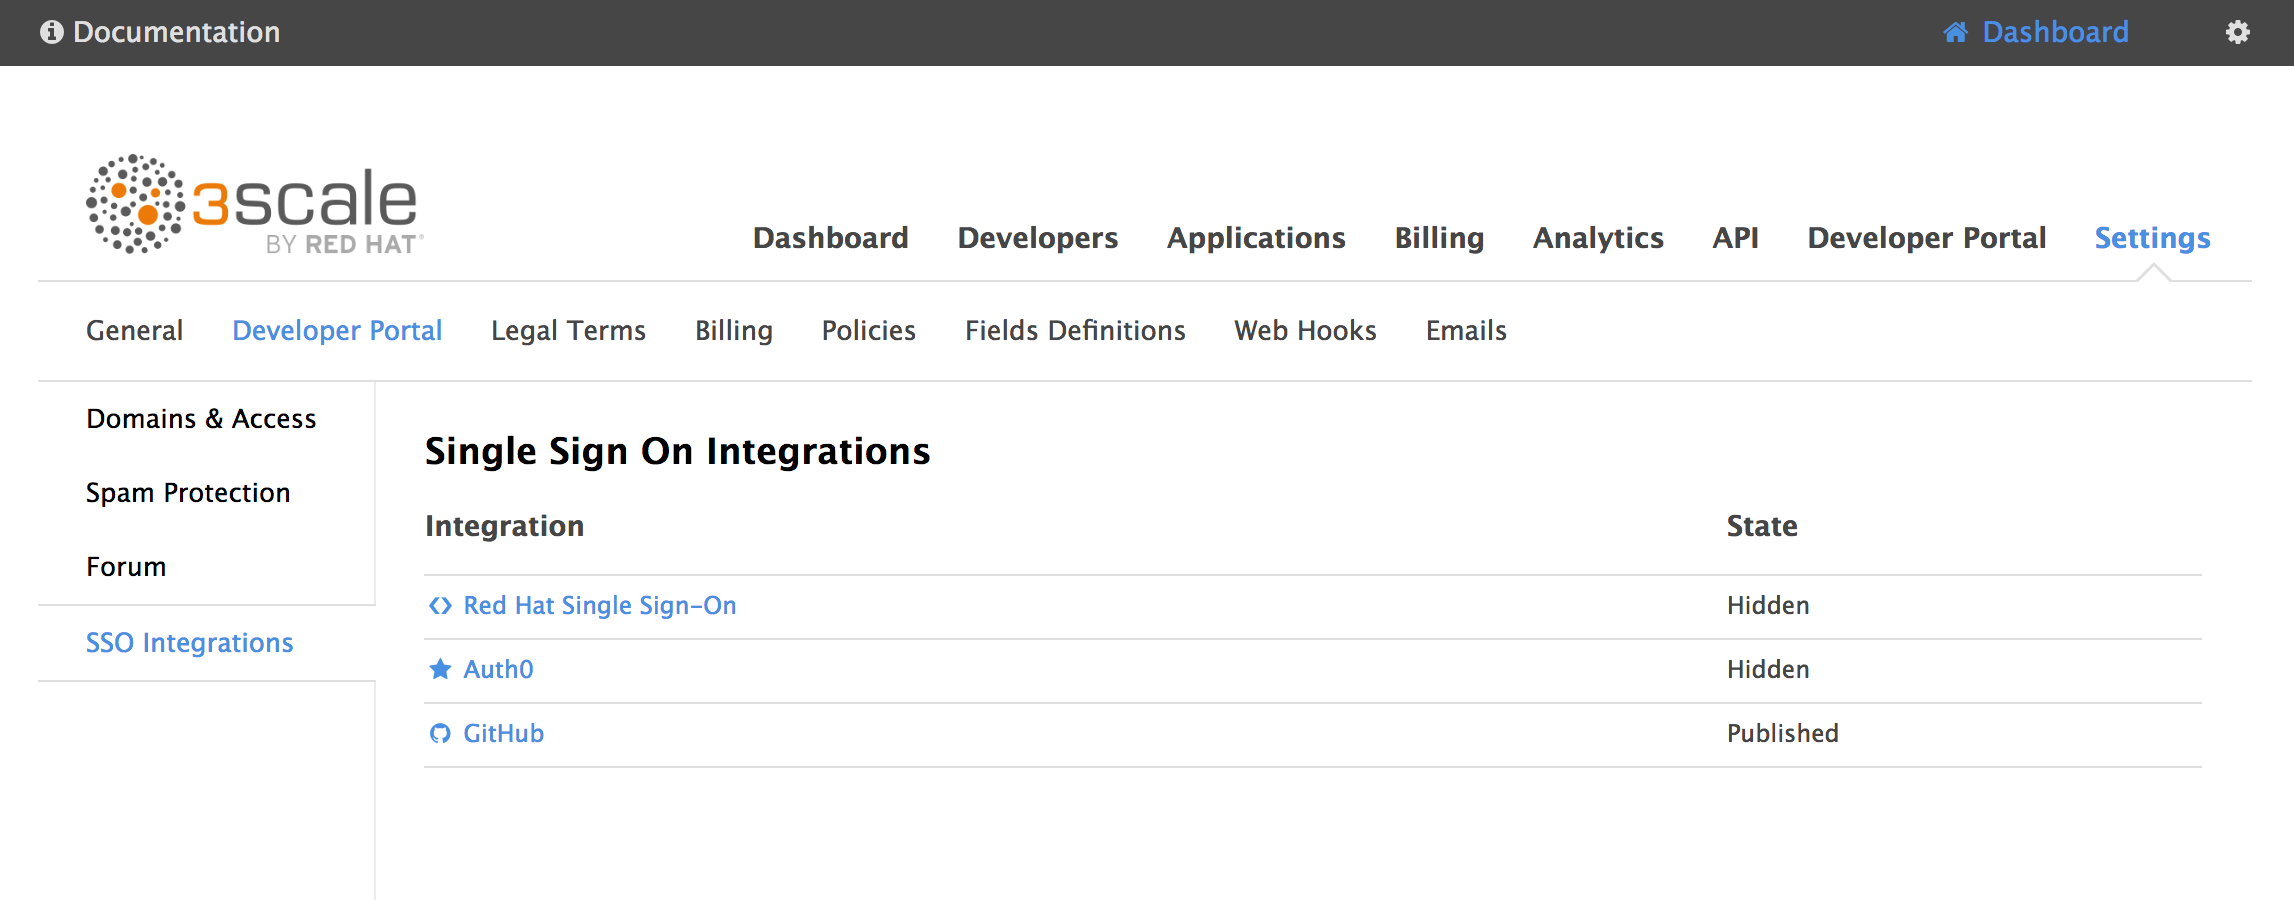Viewport: 2294px width, 900px height.
Task: Click Published state for GitHub
Action: pos(1783,733)
